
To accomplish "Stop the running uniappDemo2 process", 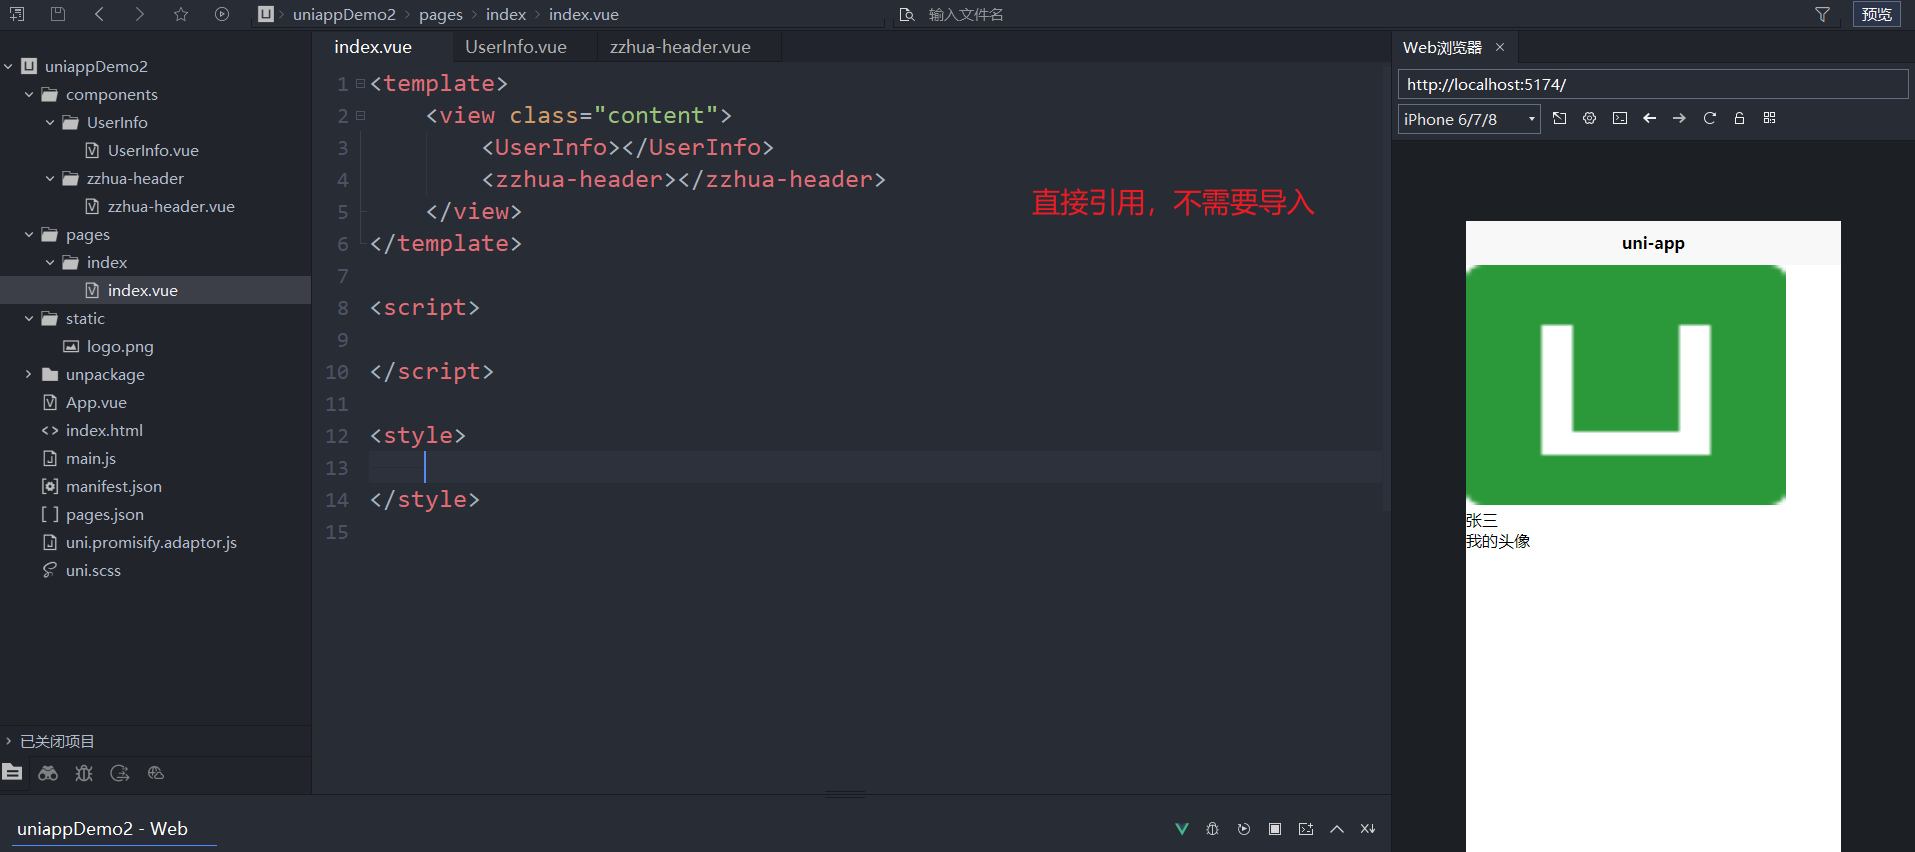I will pyautogui.click(x=1275, y=829).
